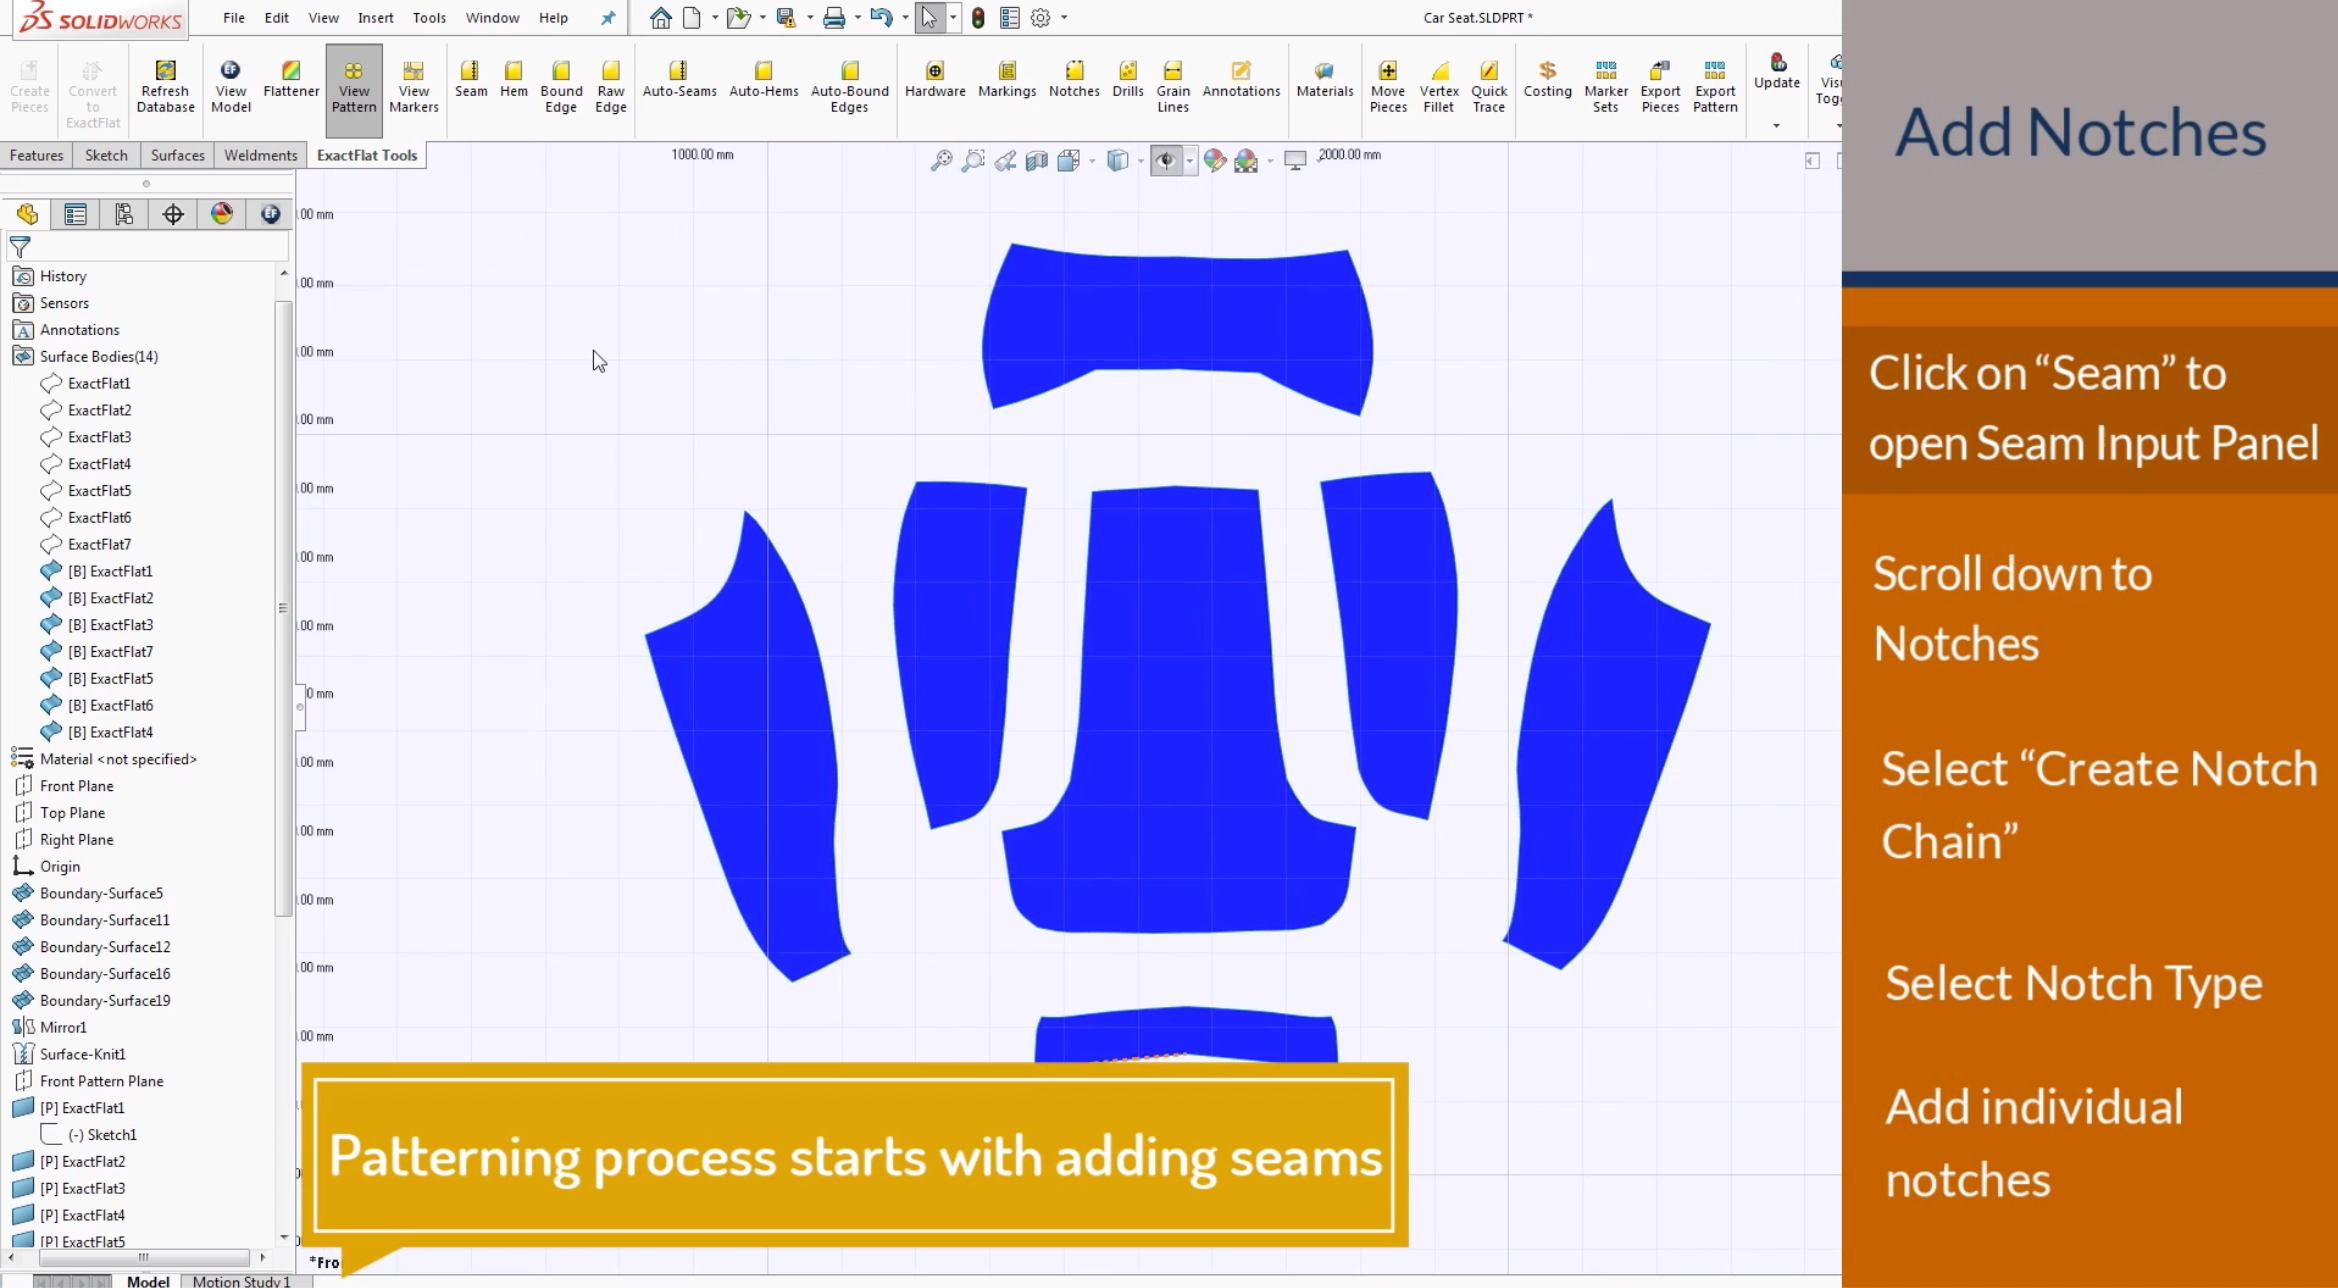This screenshot has width=2338, height=1288.
Task: Open the display style dropdown
Action: coord(1139,160)
